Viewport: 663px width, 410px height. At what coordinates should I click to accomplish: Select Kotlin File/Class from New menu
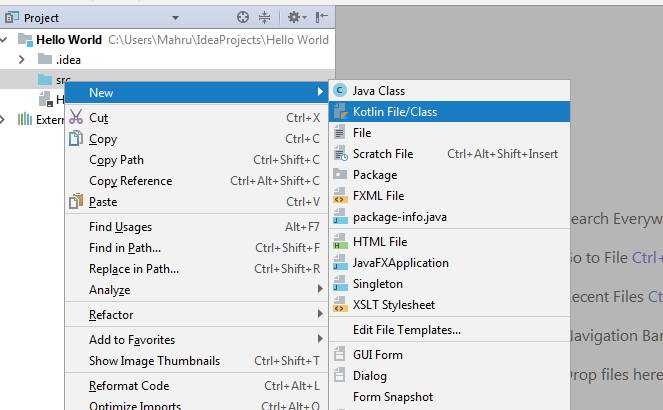(x=394, y=112)
